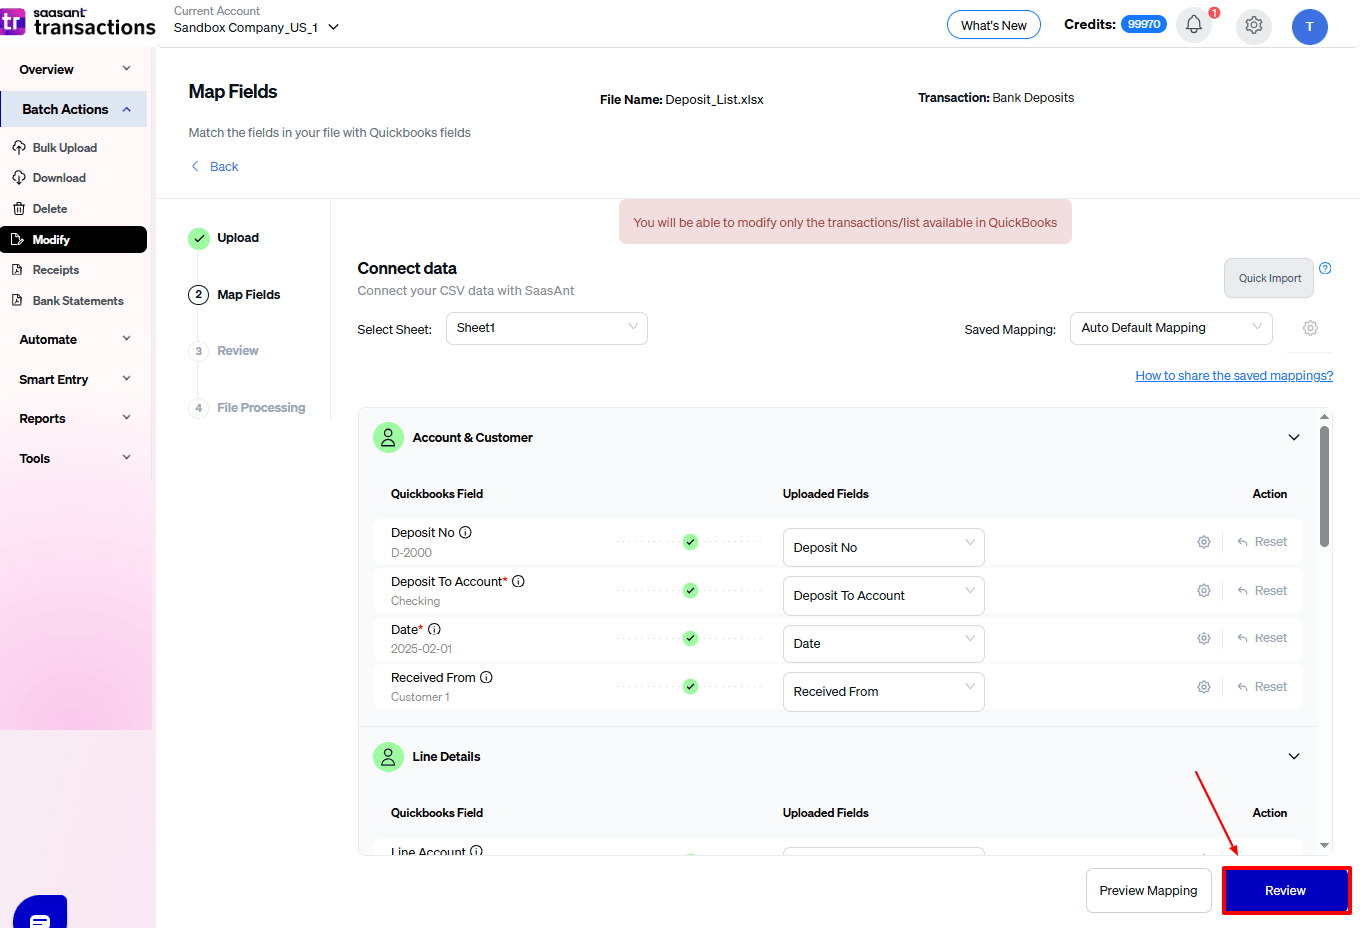Open the Select Sheet dropdown
This screenshot has width=1360, height=928.
pos(546,328)
